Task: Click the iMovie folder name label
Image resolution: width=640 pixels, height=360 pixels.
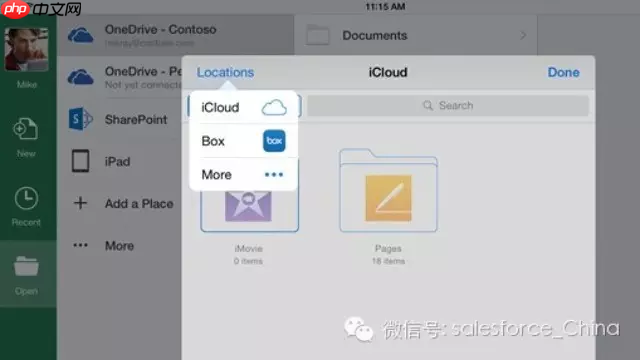Action: pos(248,248)
